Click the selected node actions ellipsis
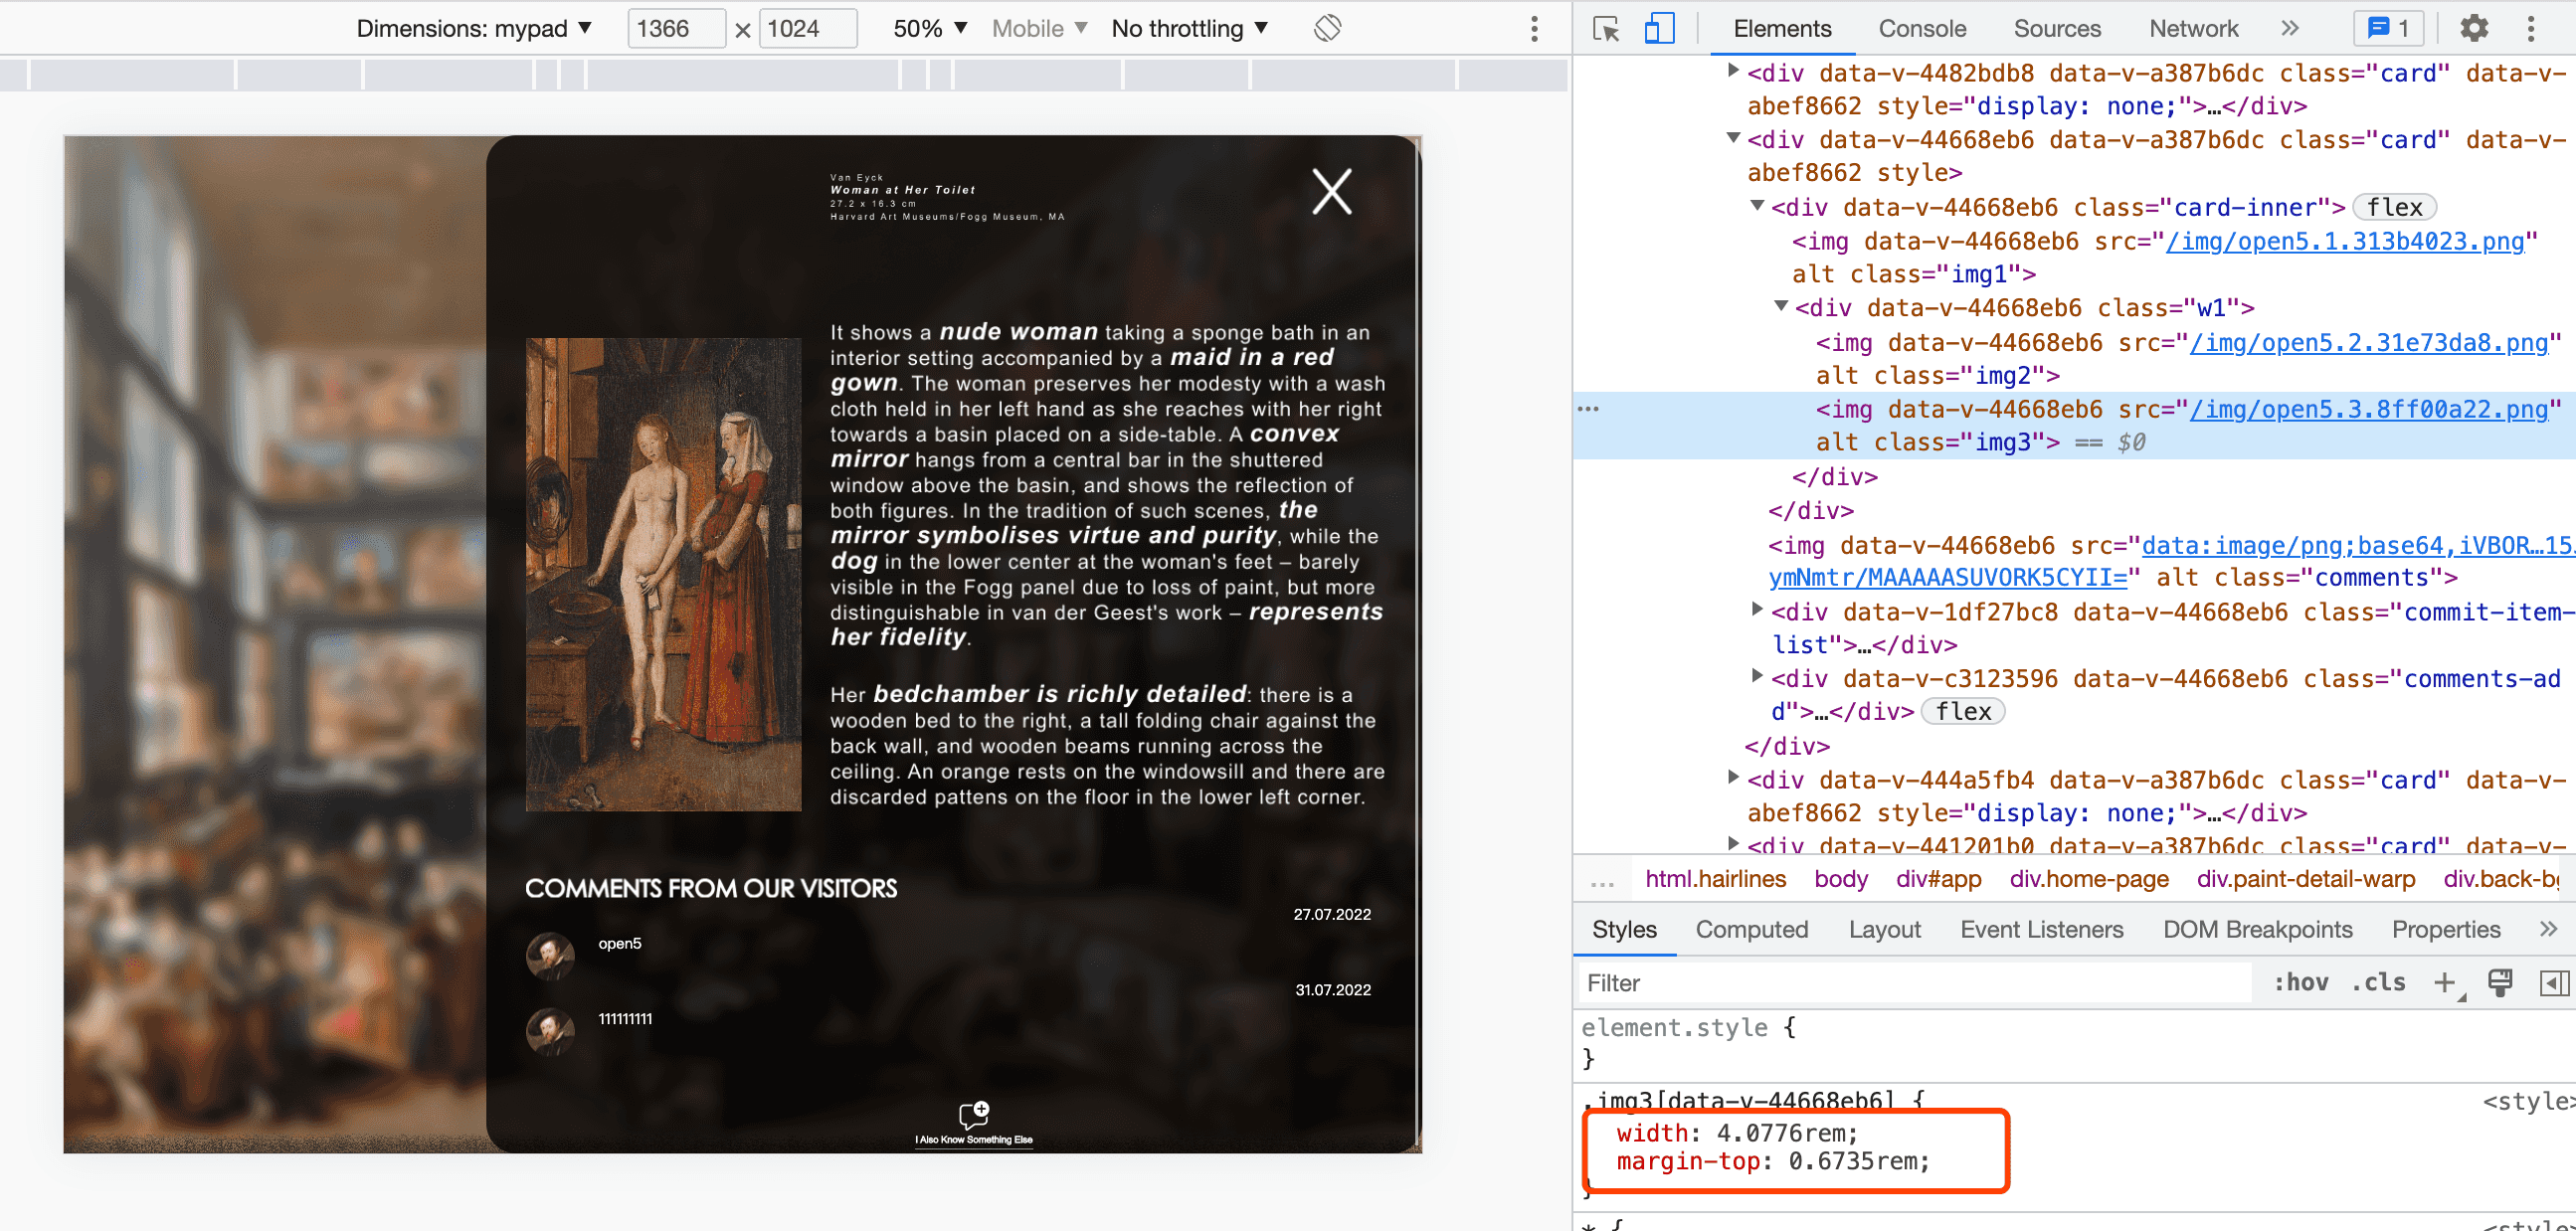Viewport: 2576px width, 1231px height. click(x=1588, y=409)
